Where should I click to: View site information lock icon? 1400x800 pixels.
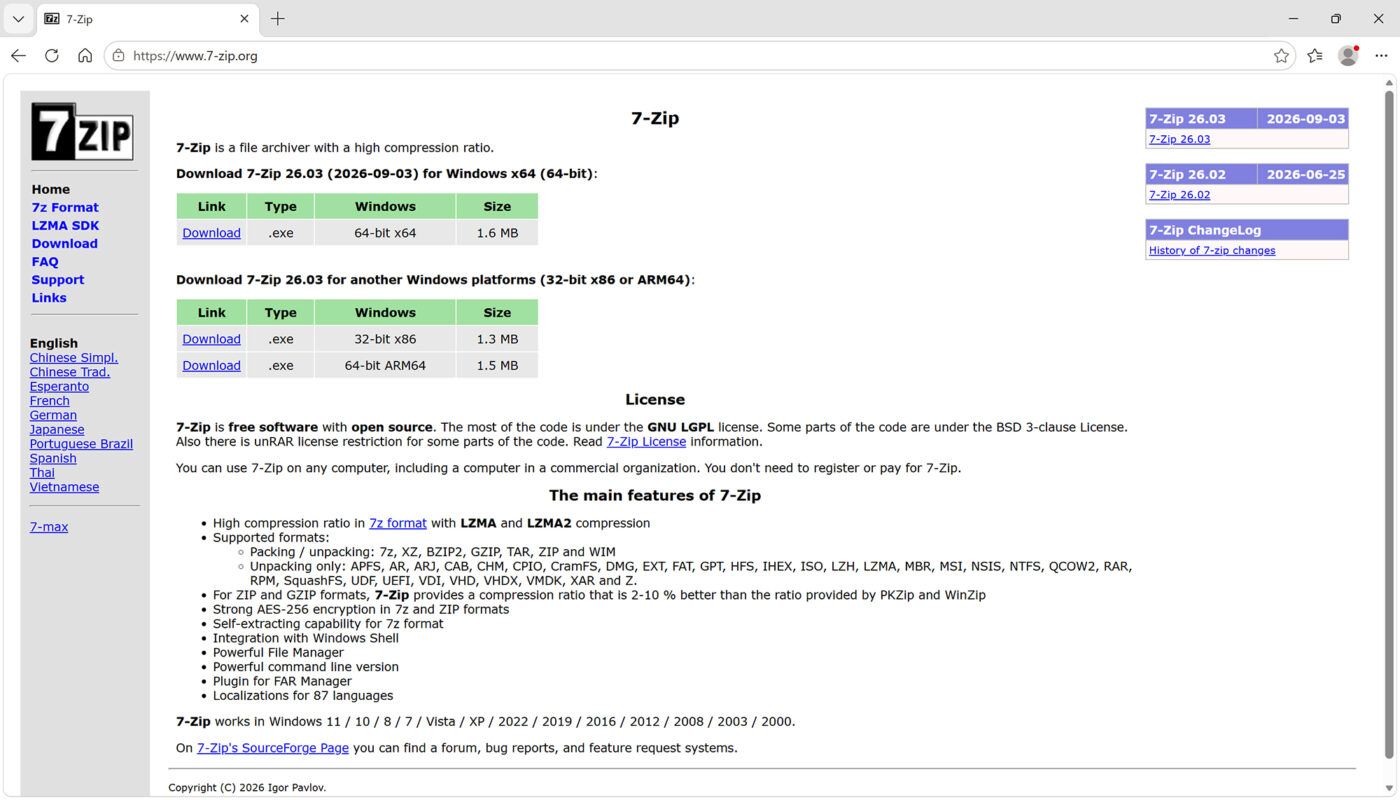point(118,56)
